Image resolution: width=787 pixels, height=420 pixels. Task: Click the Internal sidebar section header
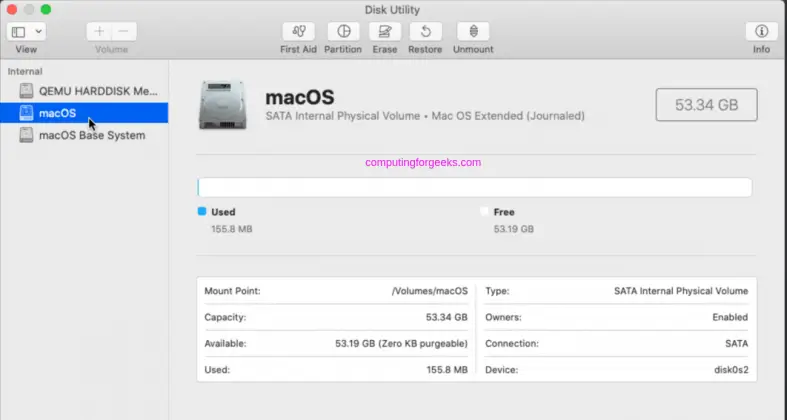(25, 72)
